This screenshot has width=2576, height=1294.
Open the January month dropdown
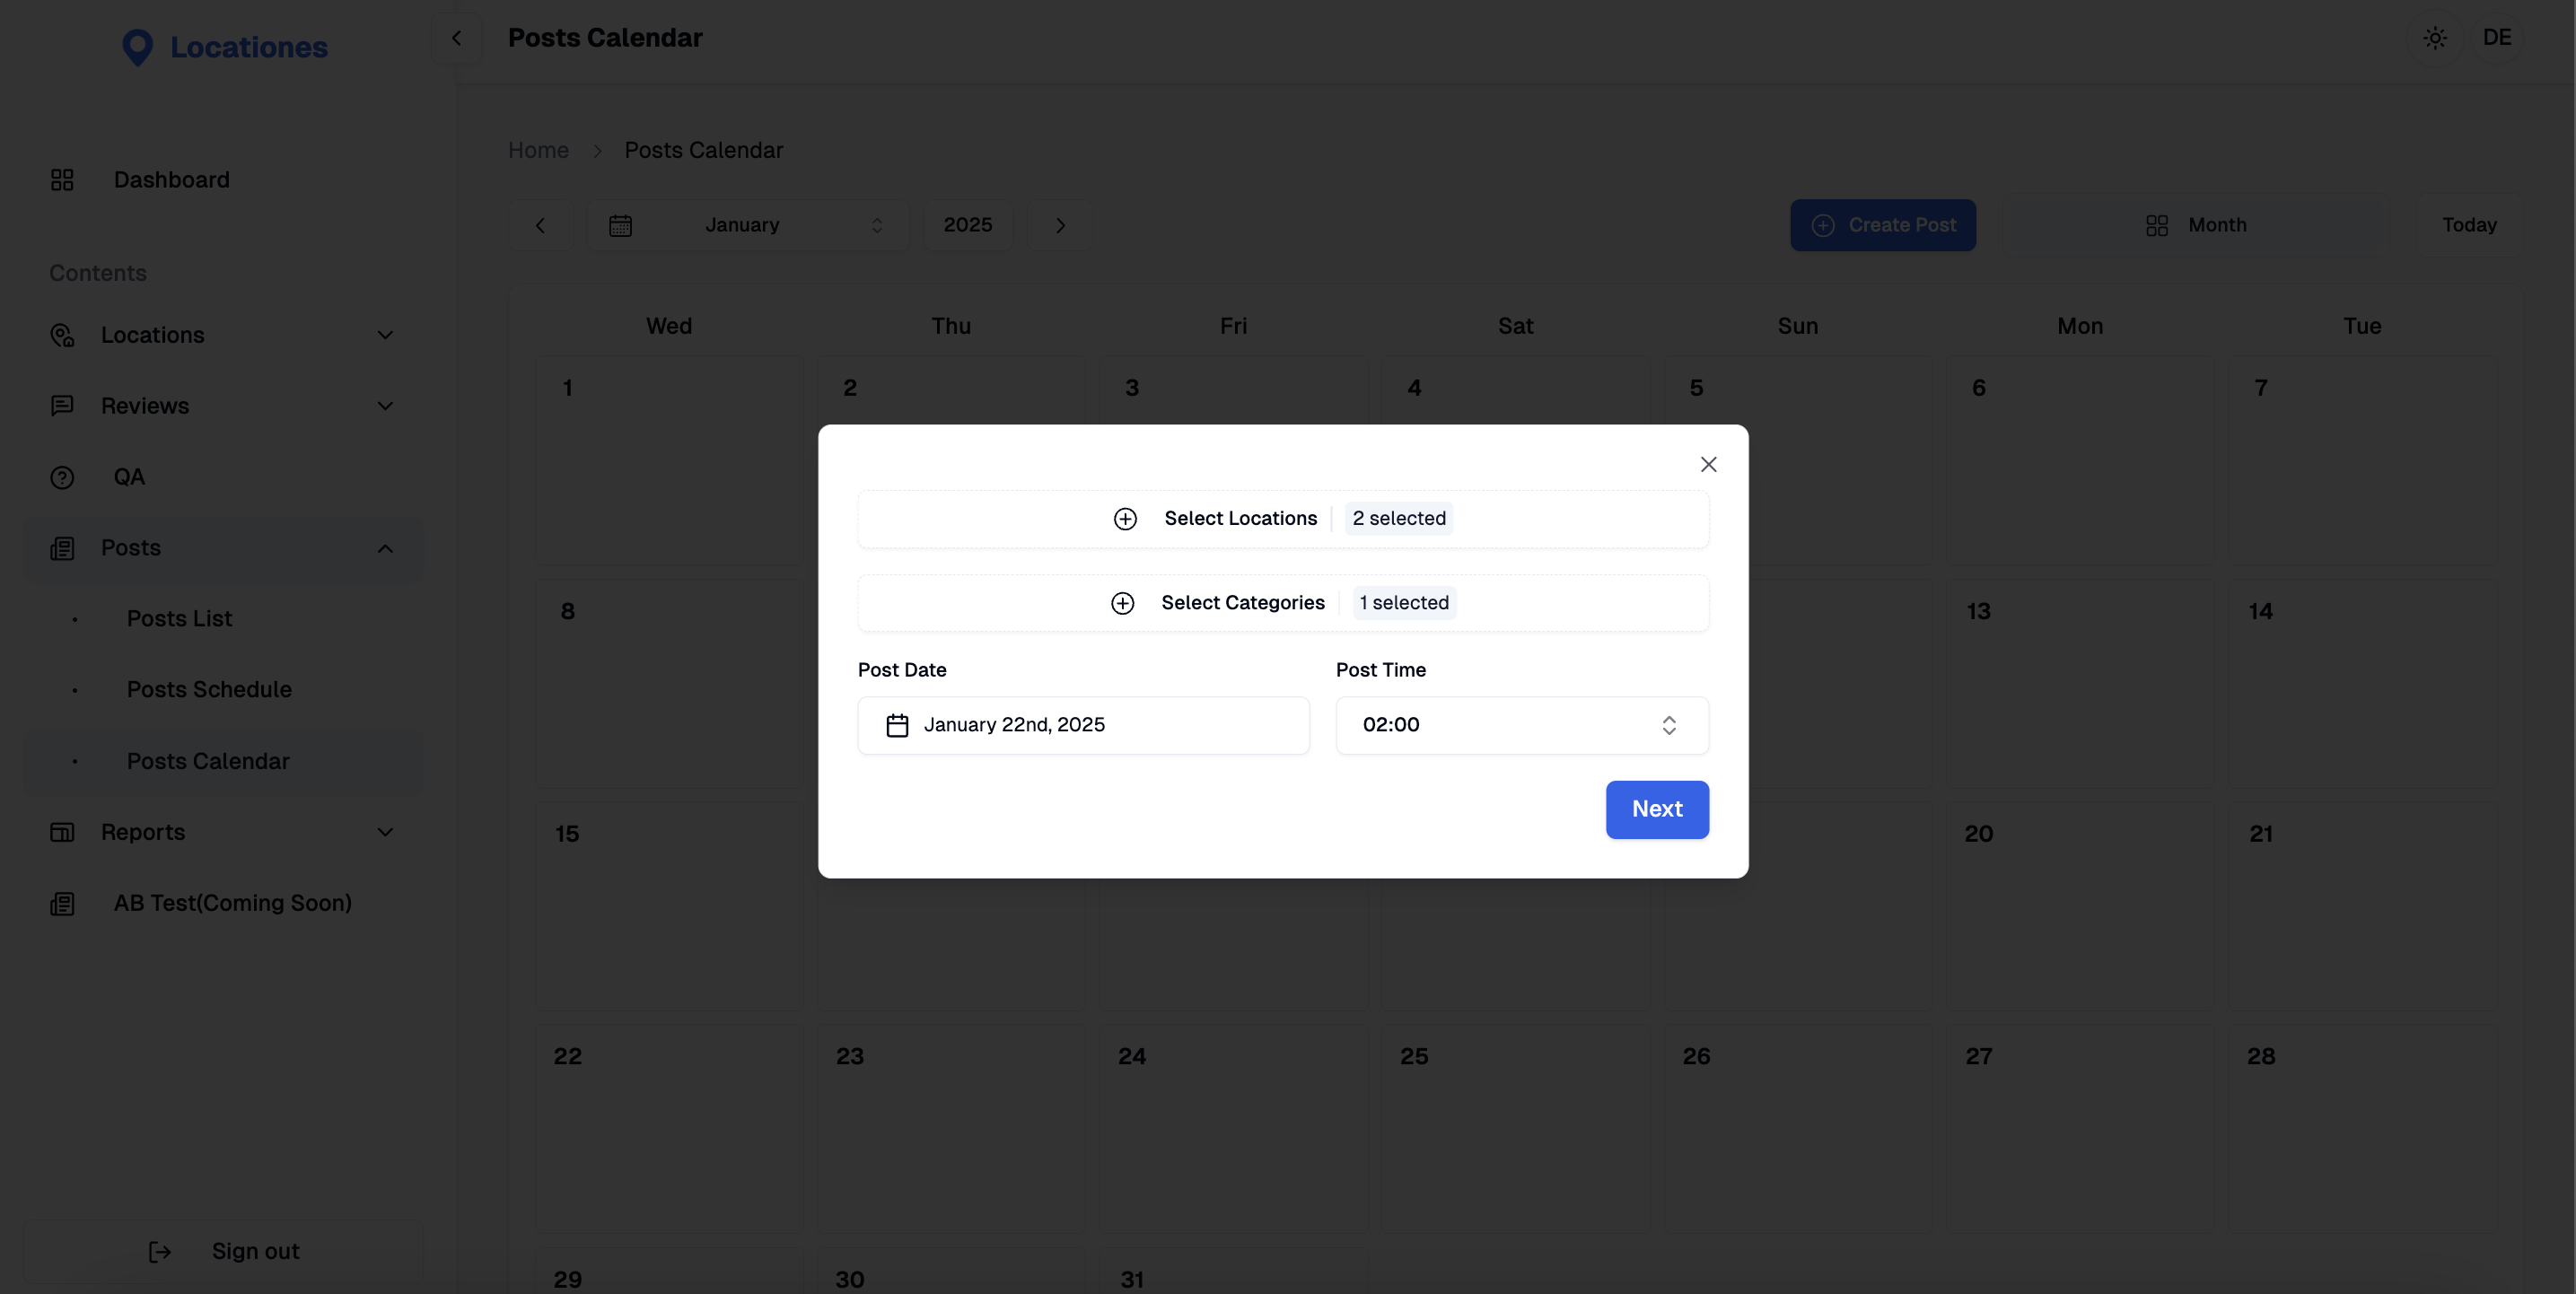tap(748, 225)
